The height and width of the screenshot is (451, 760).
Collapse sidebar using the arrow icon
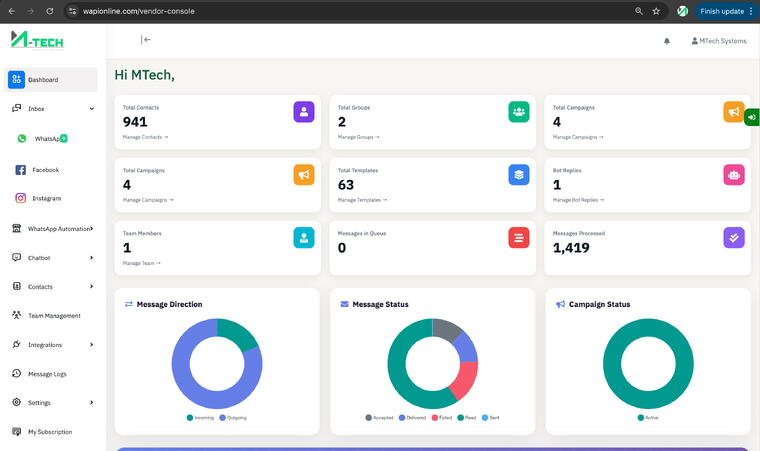coord(146,40)
